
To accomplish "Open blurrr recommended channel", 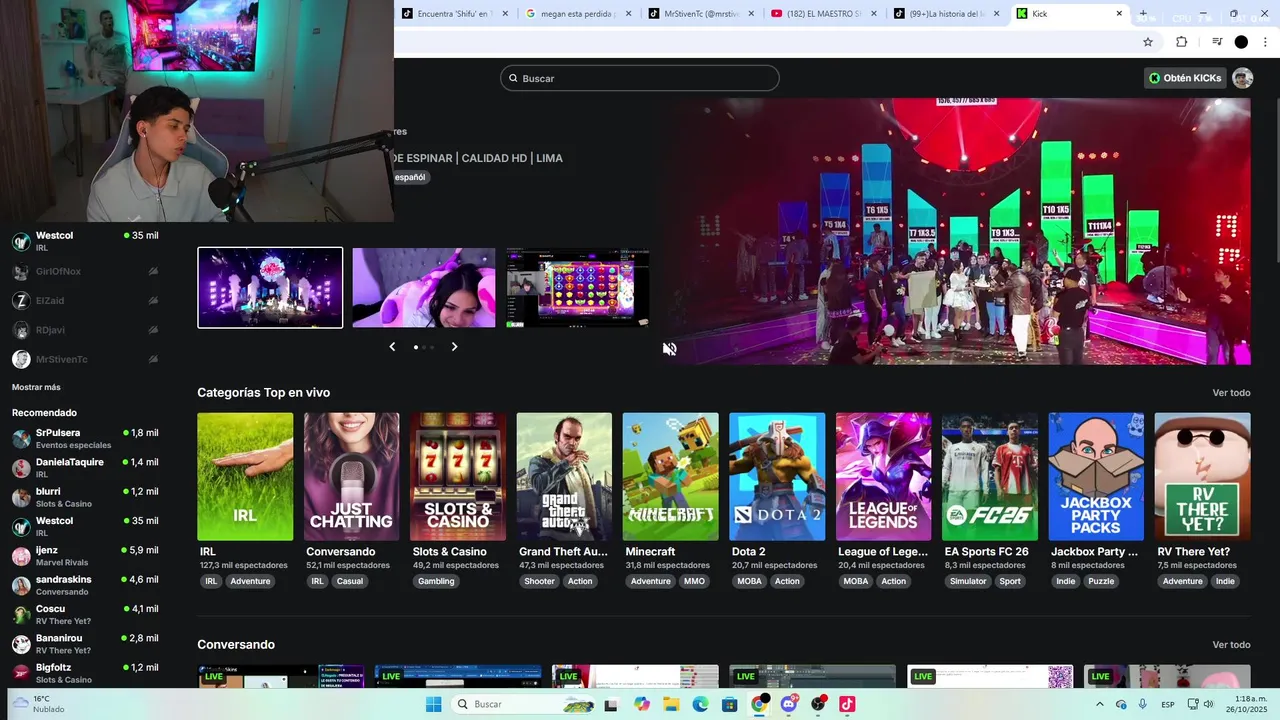I will (x=85, y=497).
